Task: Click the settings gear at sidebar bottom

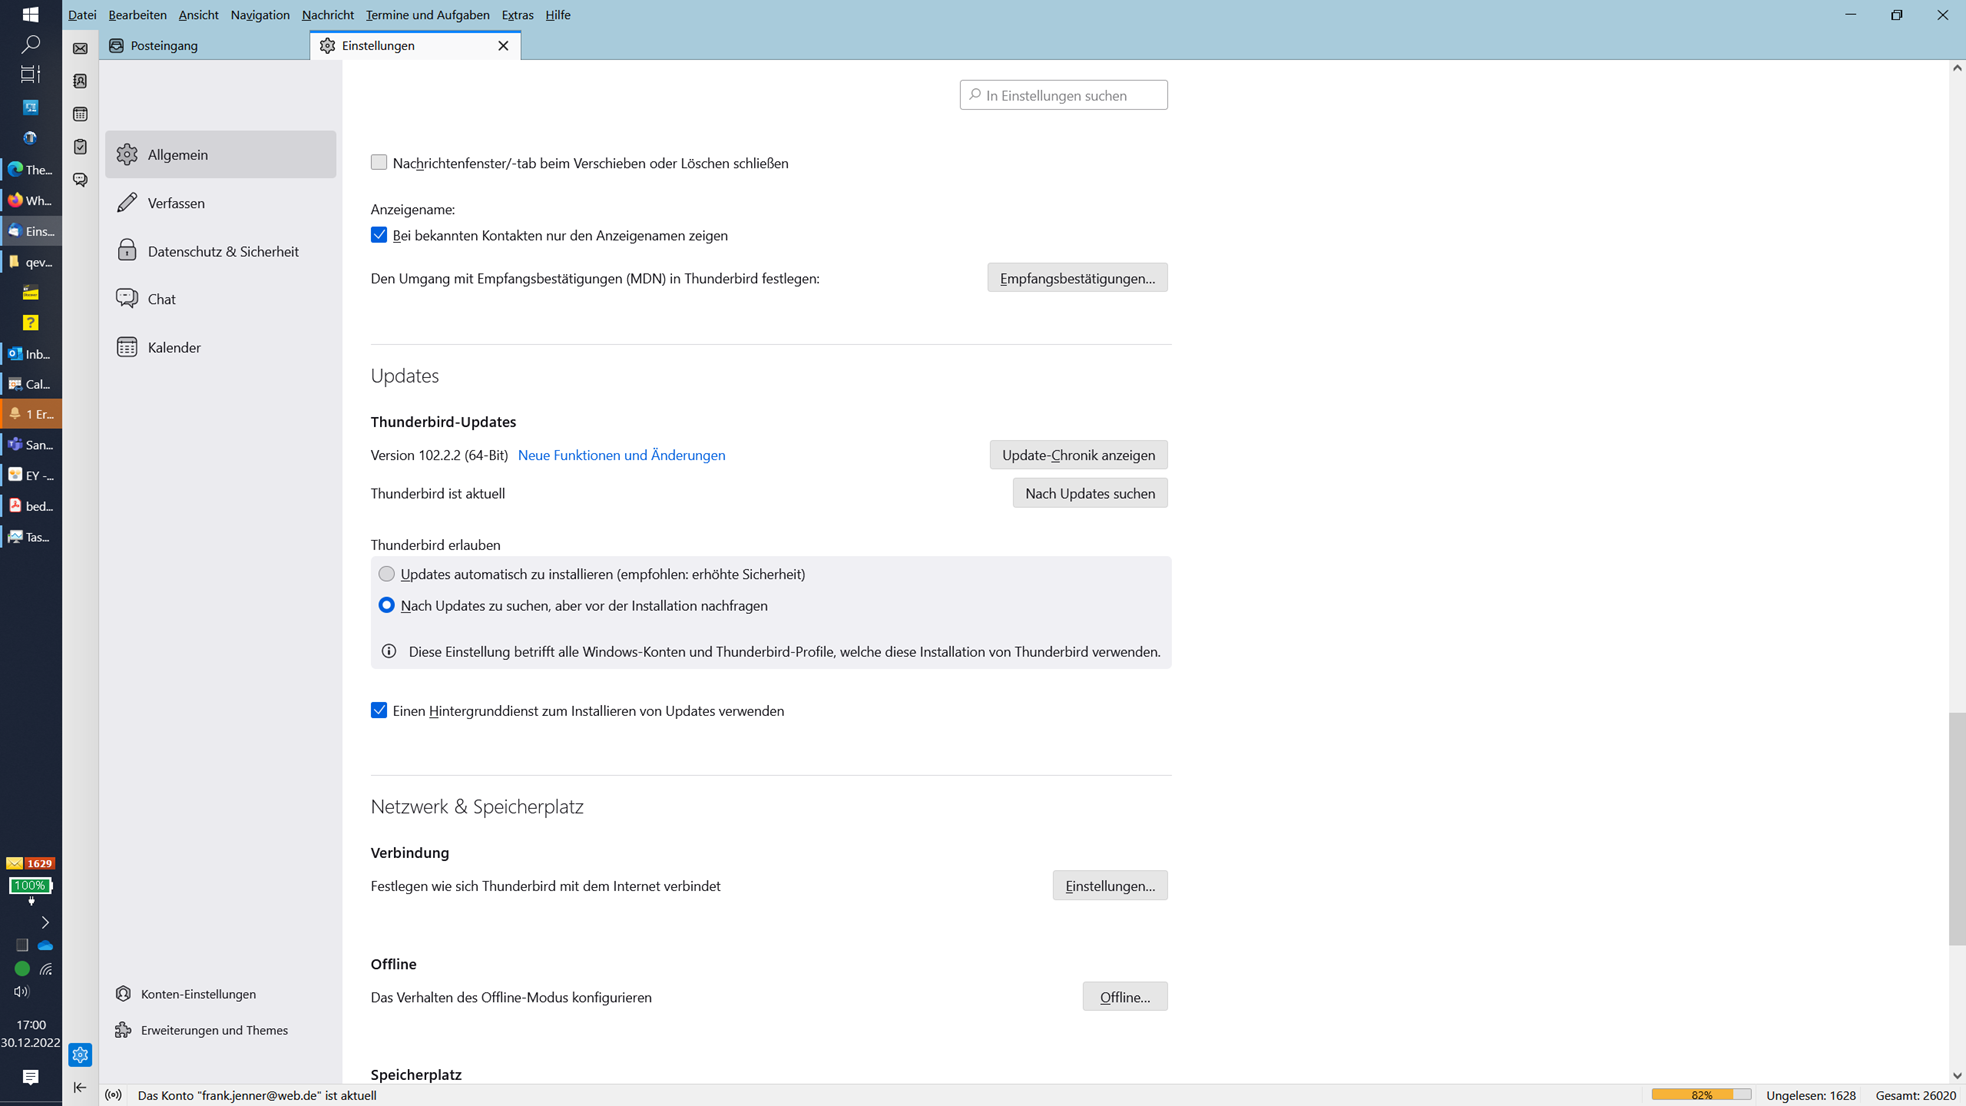Action: click(80, 1055)
